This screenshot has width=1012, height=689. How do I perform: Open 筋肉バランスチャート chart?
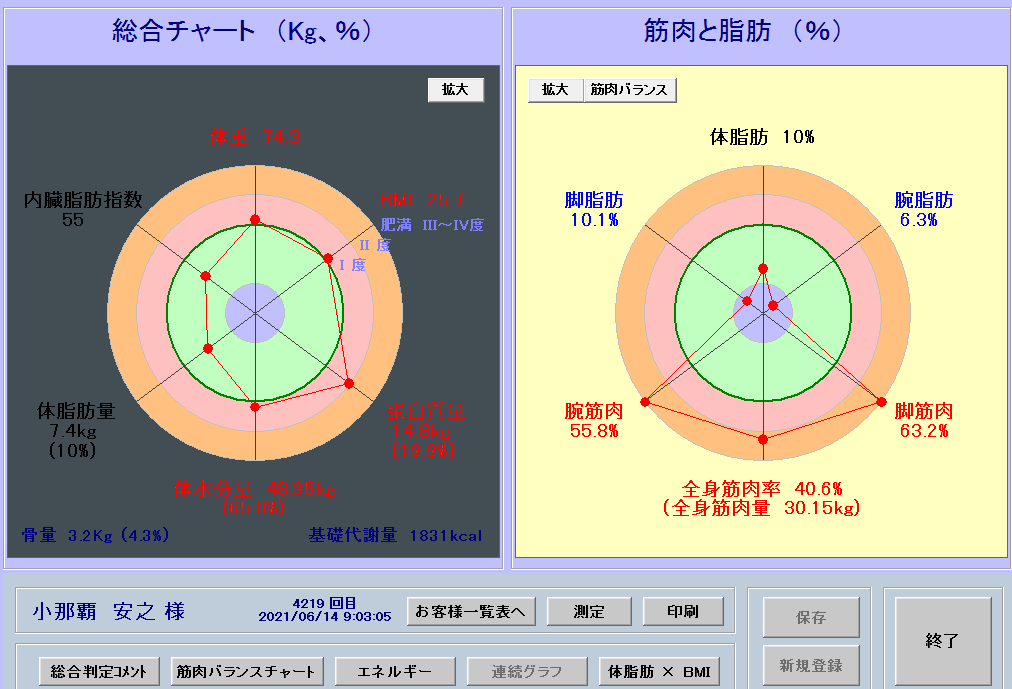[x=246, y=672]
